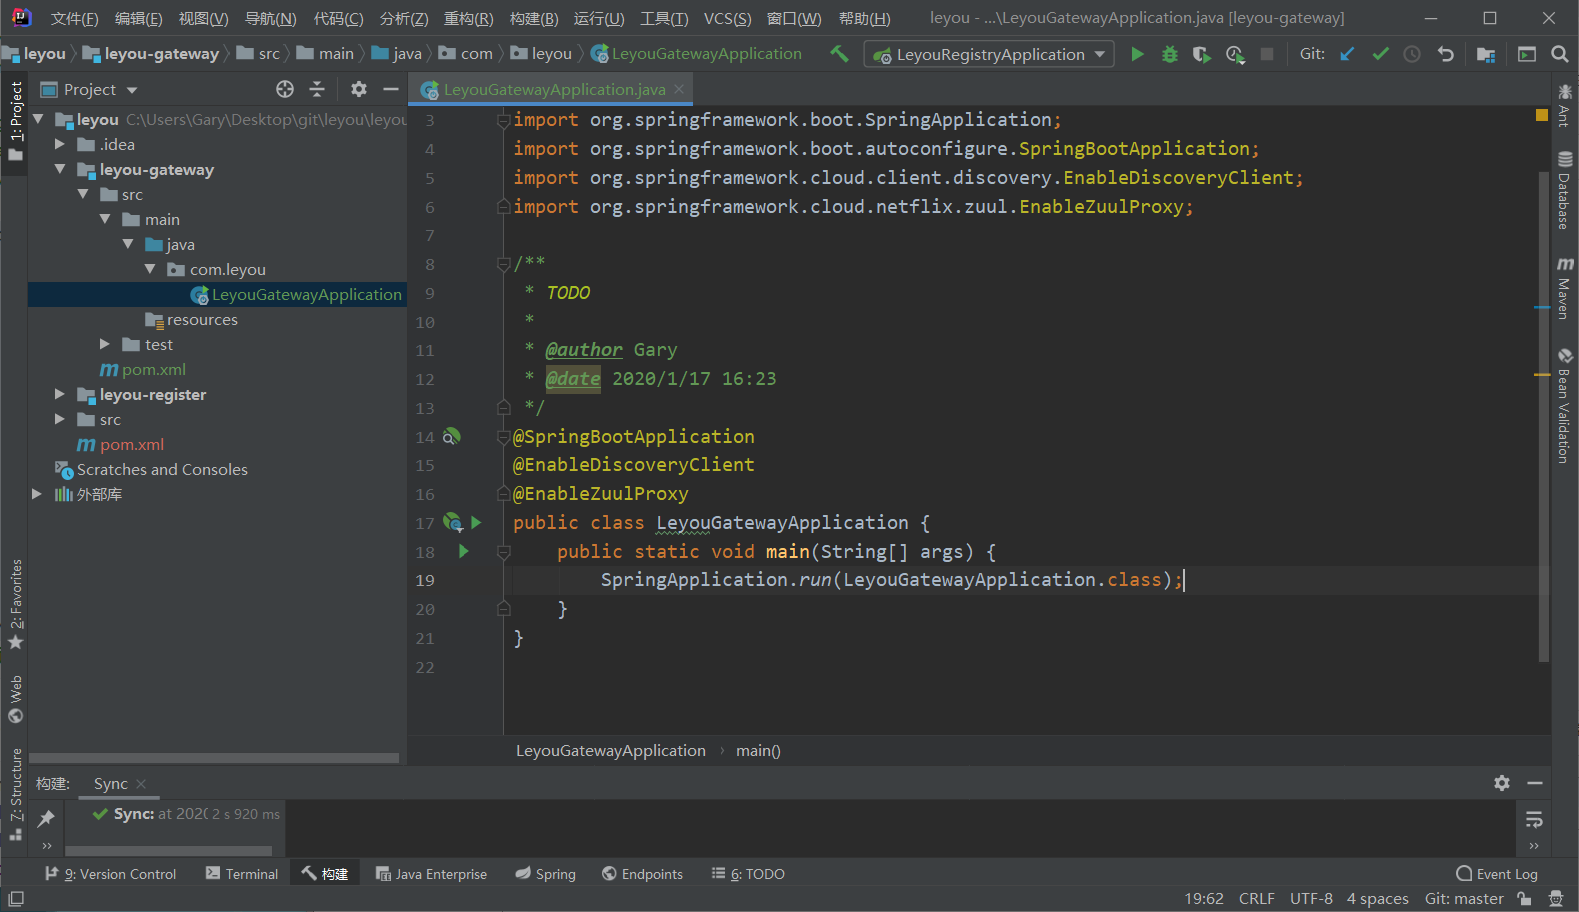The width and height of the screenshot is (1579, 912).
Task: Toggle the Z: Structure tool window
Action: click(x=15, y=796)
